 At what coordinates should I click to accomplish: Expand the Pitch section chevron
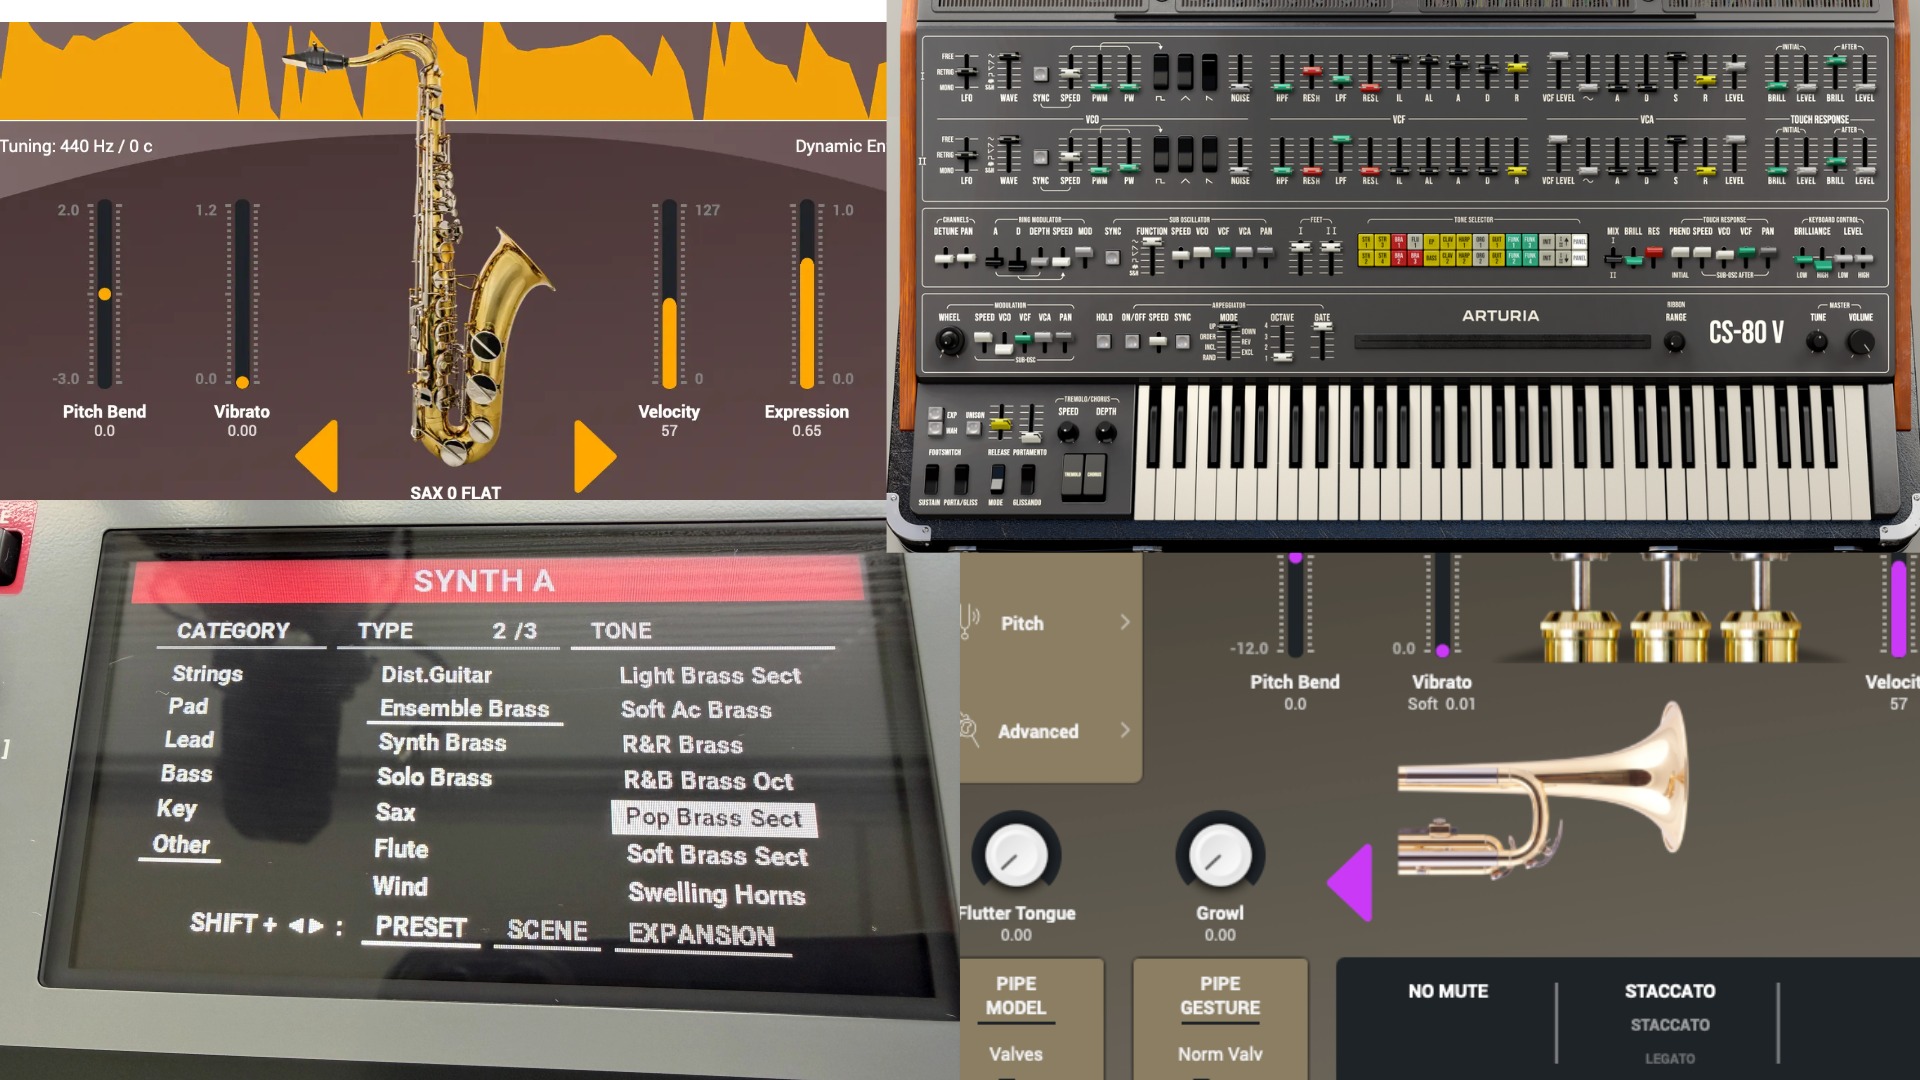(1125, 622)
